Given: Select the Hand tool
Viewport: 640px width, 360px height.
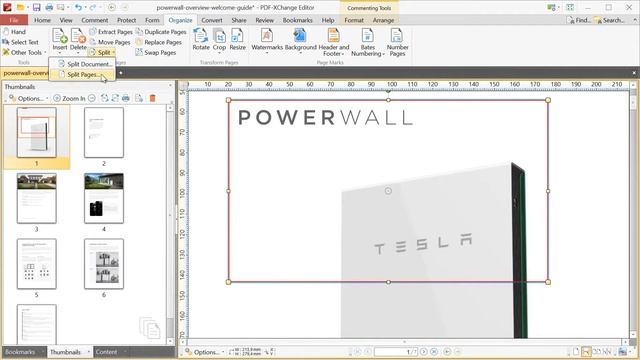Looking at the screenshot, I should (15, 31).
